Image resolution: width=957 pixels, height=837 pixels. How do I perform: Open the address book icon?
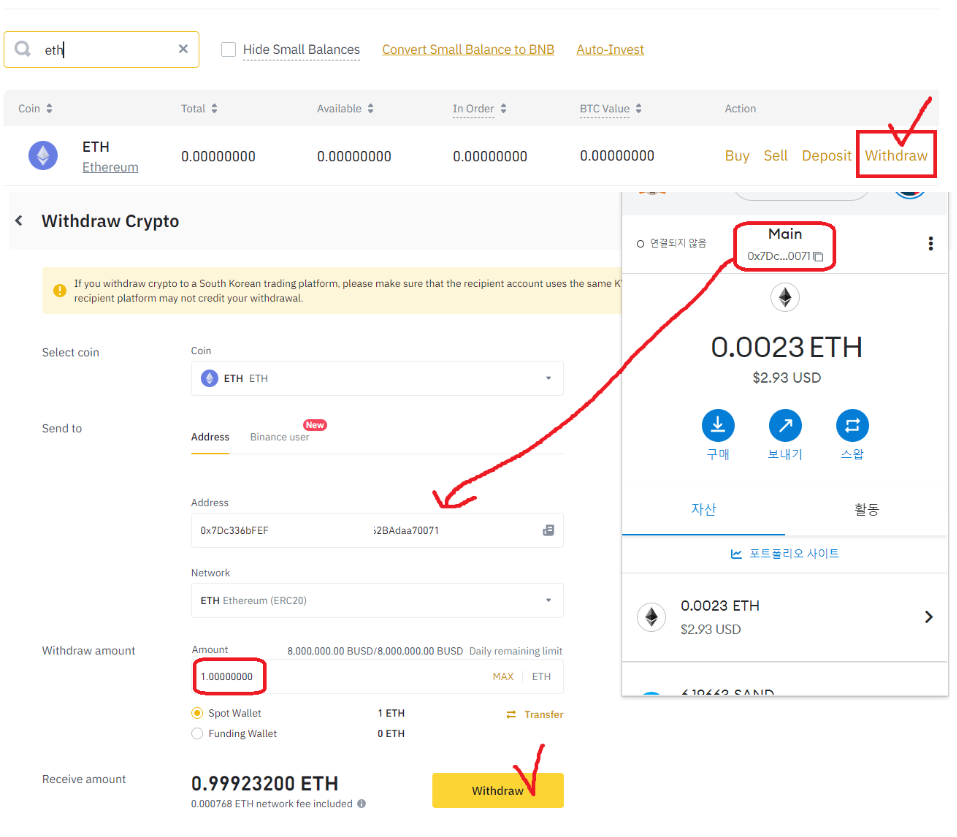coord(548,531)
